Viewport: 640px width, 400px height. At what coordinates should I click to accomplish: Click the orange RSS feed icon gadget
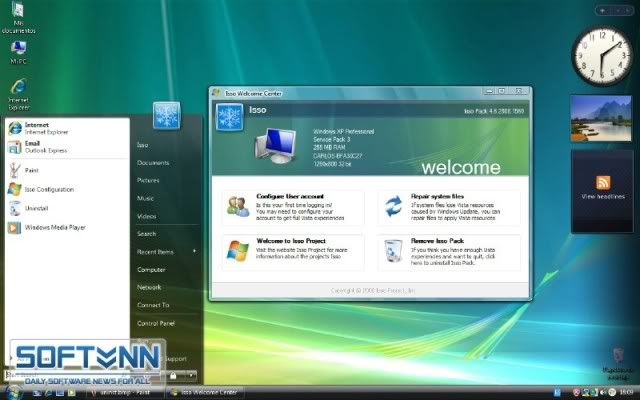point(603,182)
